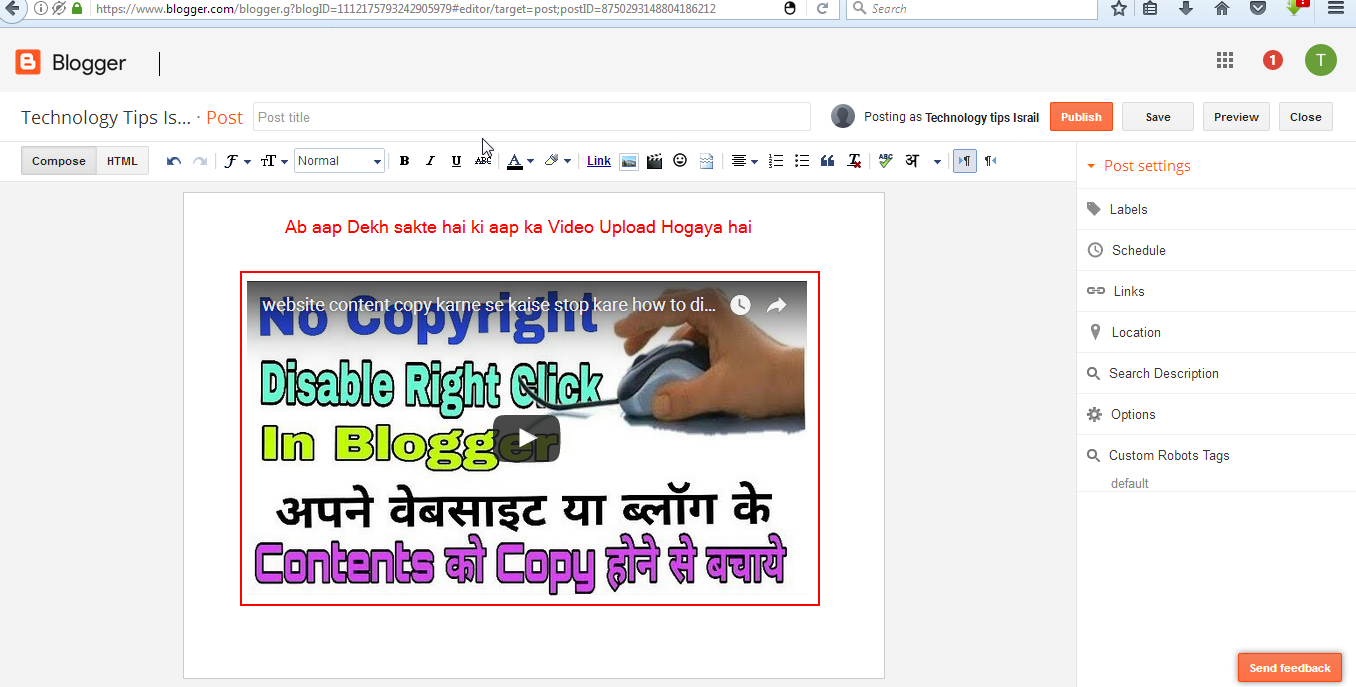Go to the browser home page

[1222, 8]
